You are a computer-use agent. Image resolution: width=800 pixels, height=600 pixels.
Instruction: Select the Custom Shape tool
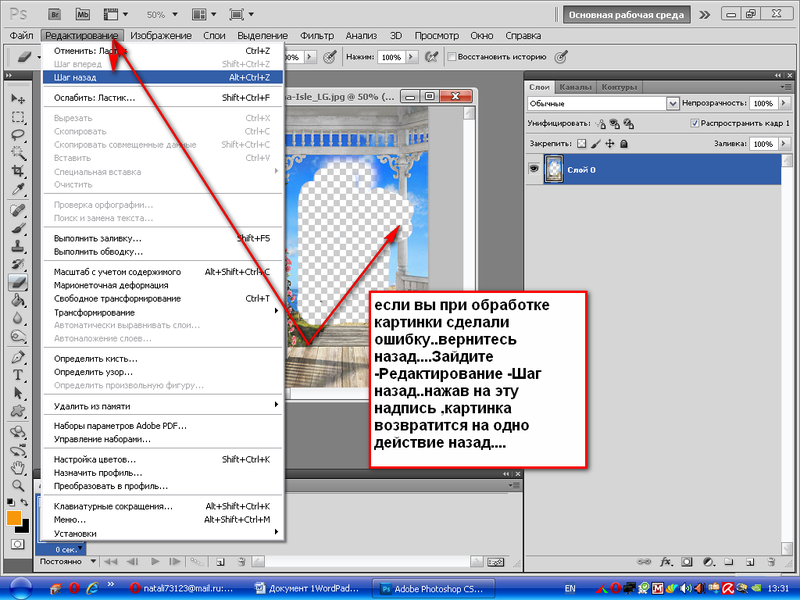pos(18,411)
